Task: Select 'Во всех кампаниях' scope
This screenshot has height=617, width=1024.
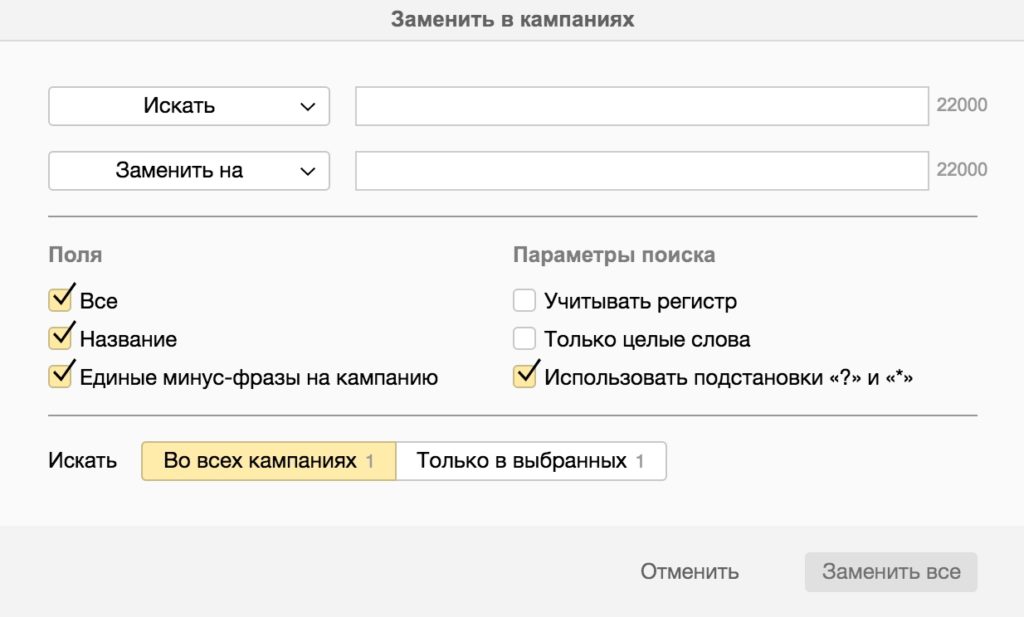Action: [268, 461]
